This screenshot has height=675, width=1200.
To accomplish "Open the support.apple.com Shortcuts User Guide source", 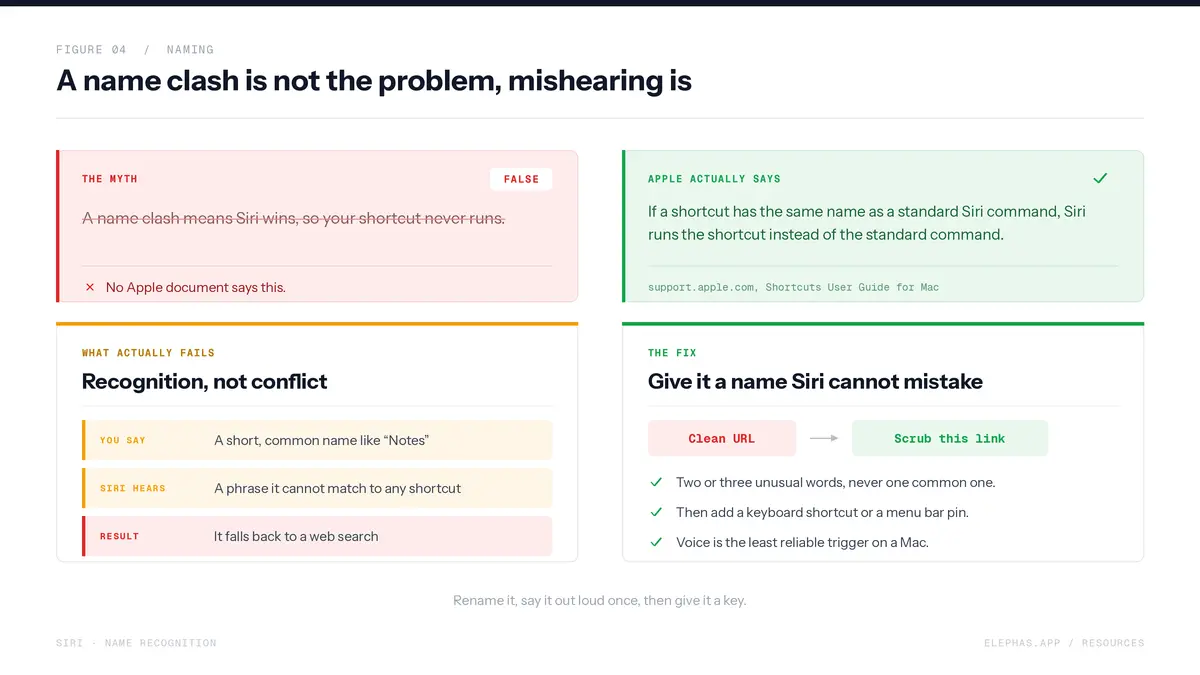I will coord(793,287).
